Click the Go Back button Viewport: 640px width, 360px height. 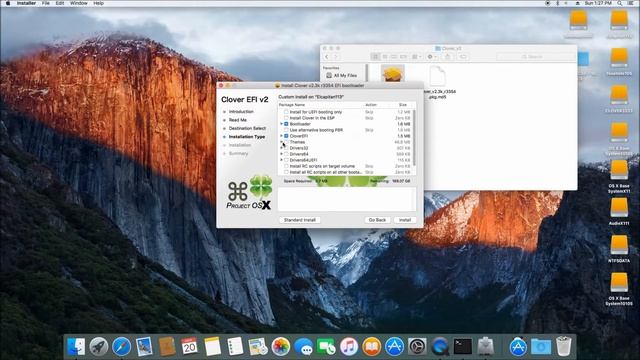377,220
